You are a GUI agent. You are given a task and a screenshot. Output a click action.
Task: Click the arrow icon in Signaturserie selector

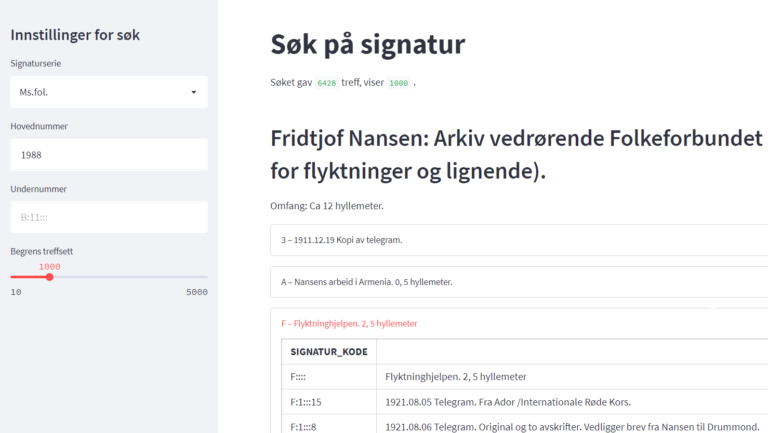pos(193,92)
